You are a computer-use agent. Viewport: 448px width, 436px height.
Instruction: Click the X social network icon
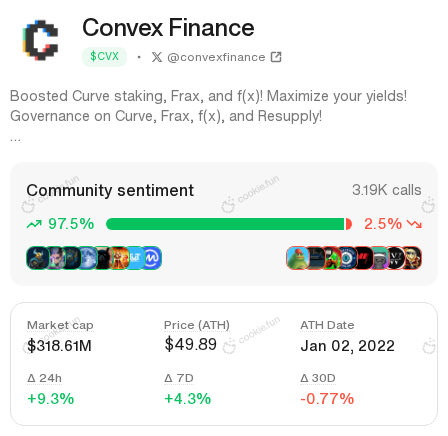[x=157, y=57]
